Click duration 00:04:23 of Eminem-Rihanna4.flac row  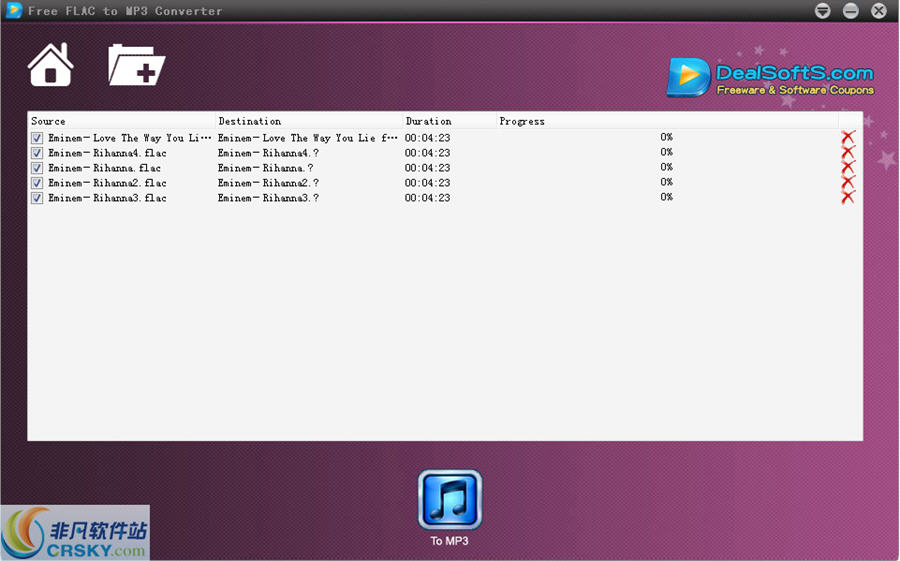[x=428, y=153]
